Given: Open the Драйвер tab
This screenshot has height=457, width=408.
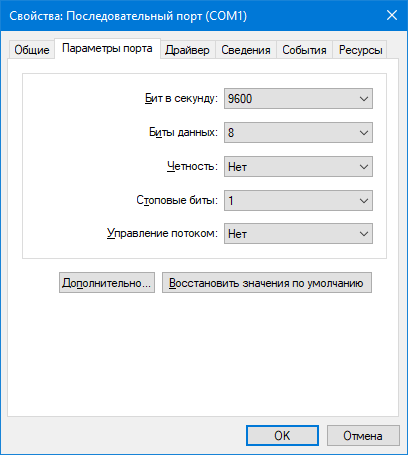Looking at the screenshot, I should 188,50.
